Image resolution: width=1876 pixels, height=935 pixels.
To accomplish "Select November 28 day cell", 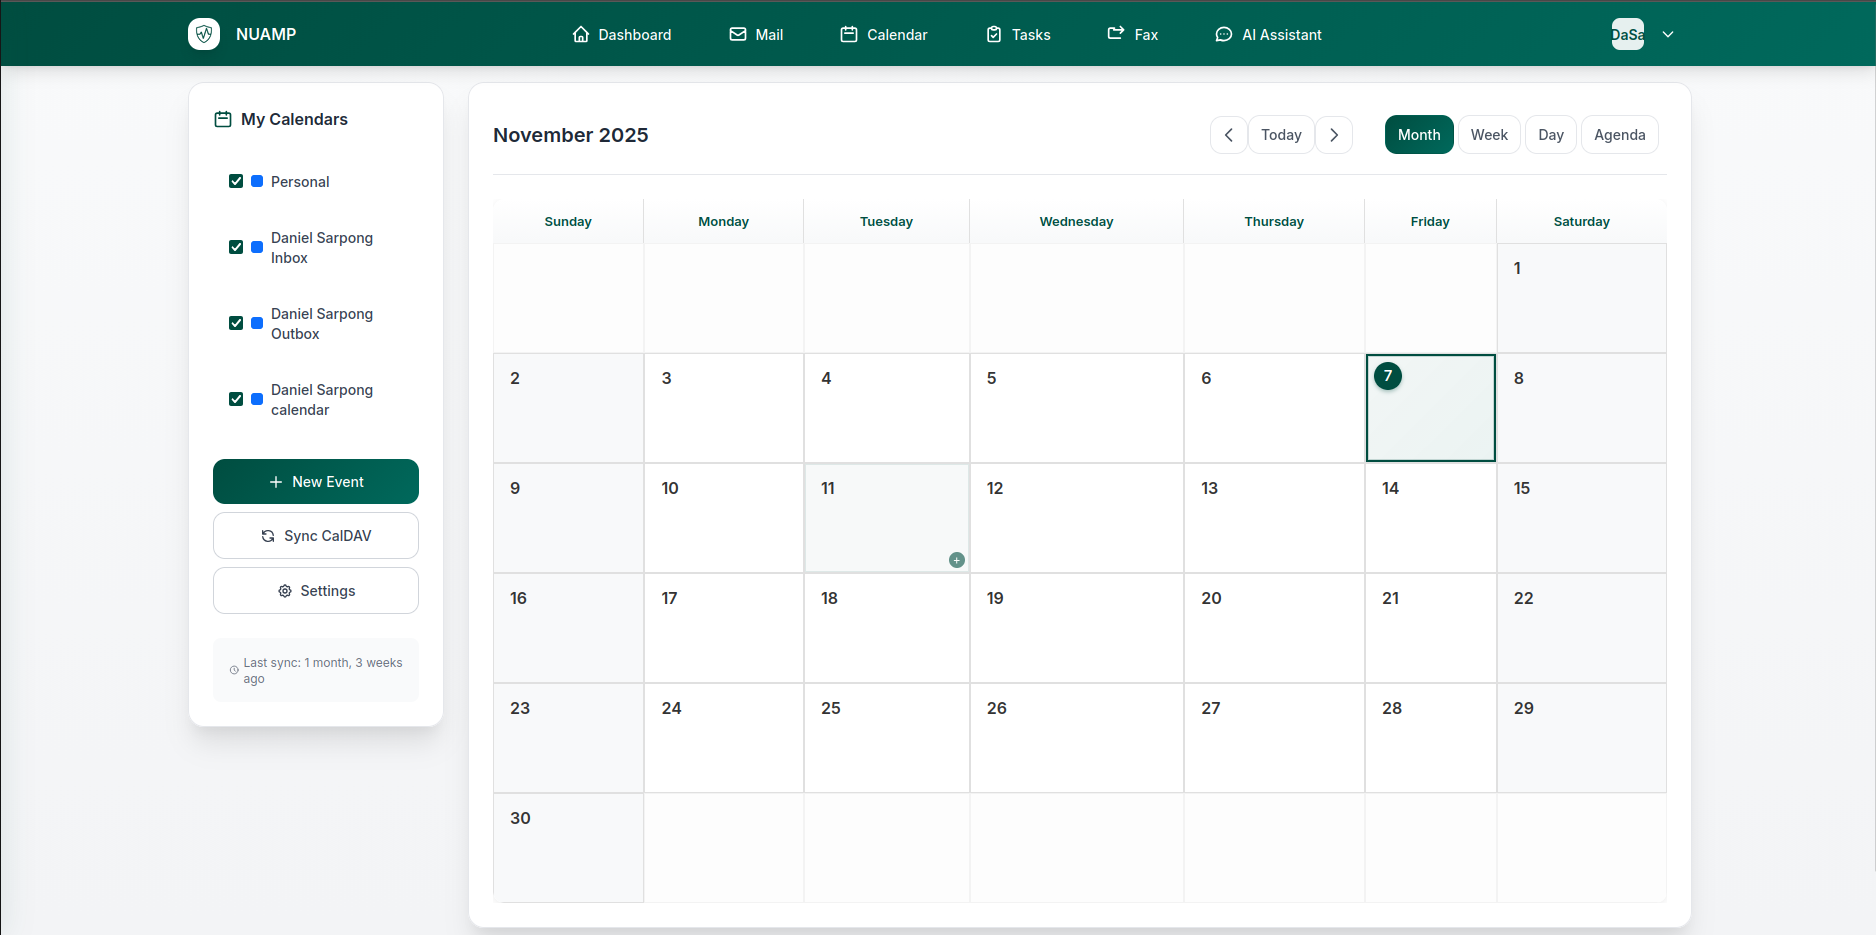I will 1431,738.
